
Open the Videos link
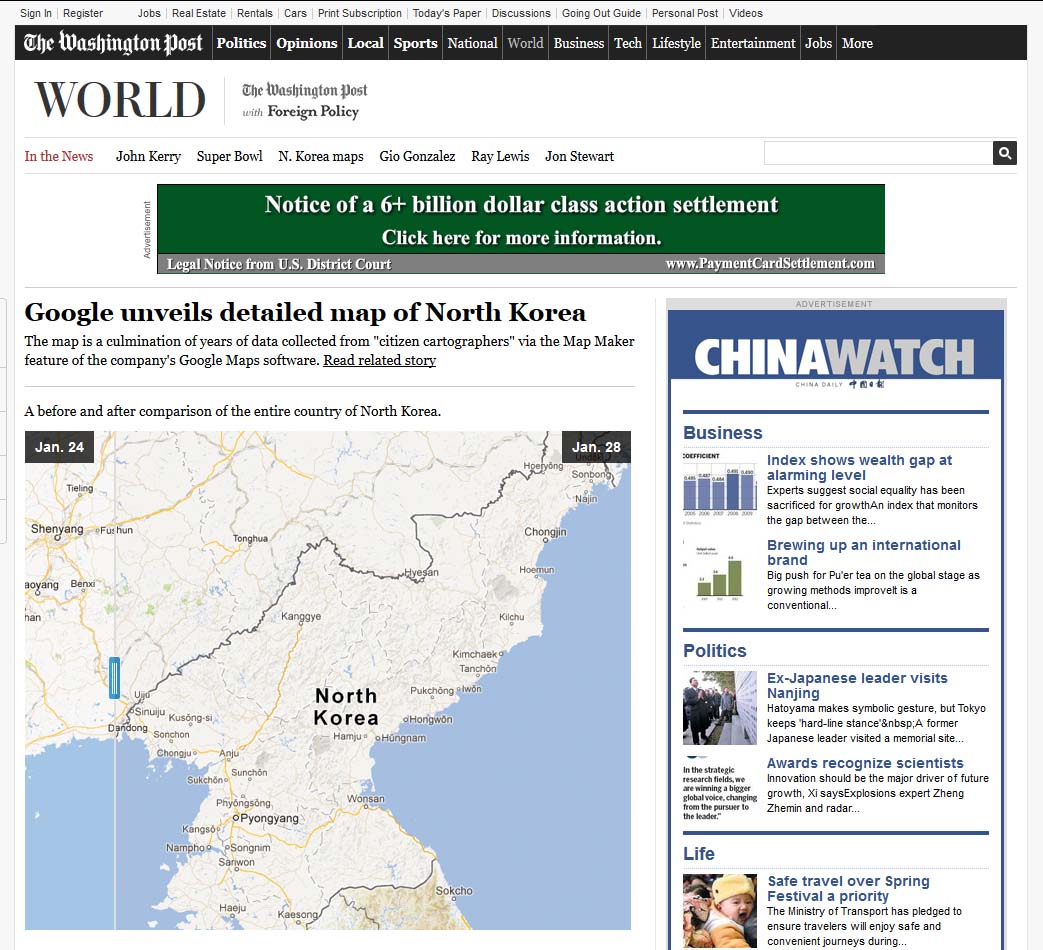pyautogui.click(x=746, y=13)
